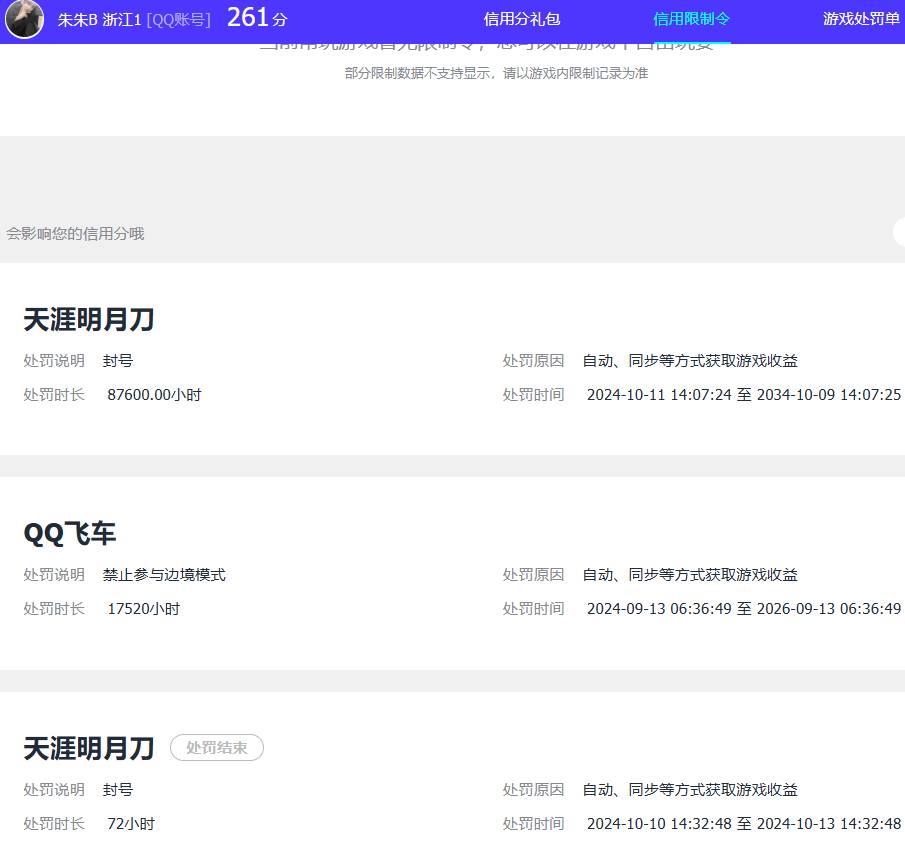Click the QQ飞车 punishment time range

(741, 608)
